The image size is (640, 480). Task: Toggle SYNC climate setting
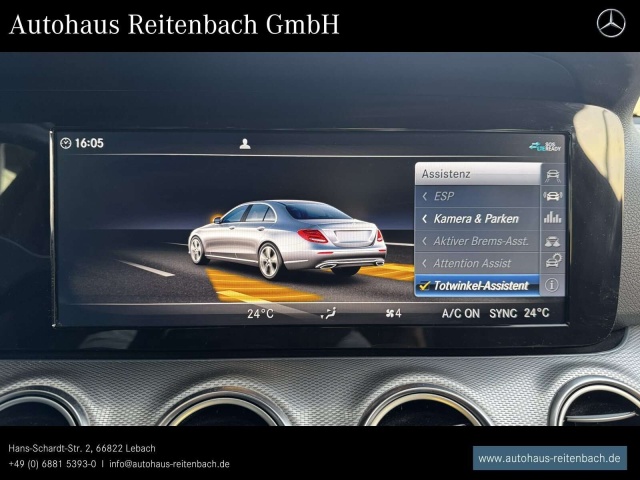[x=503, y=313]
